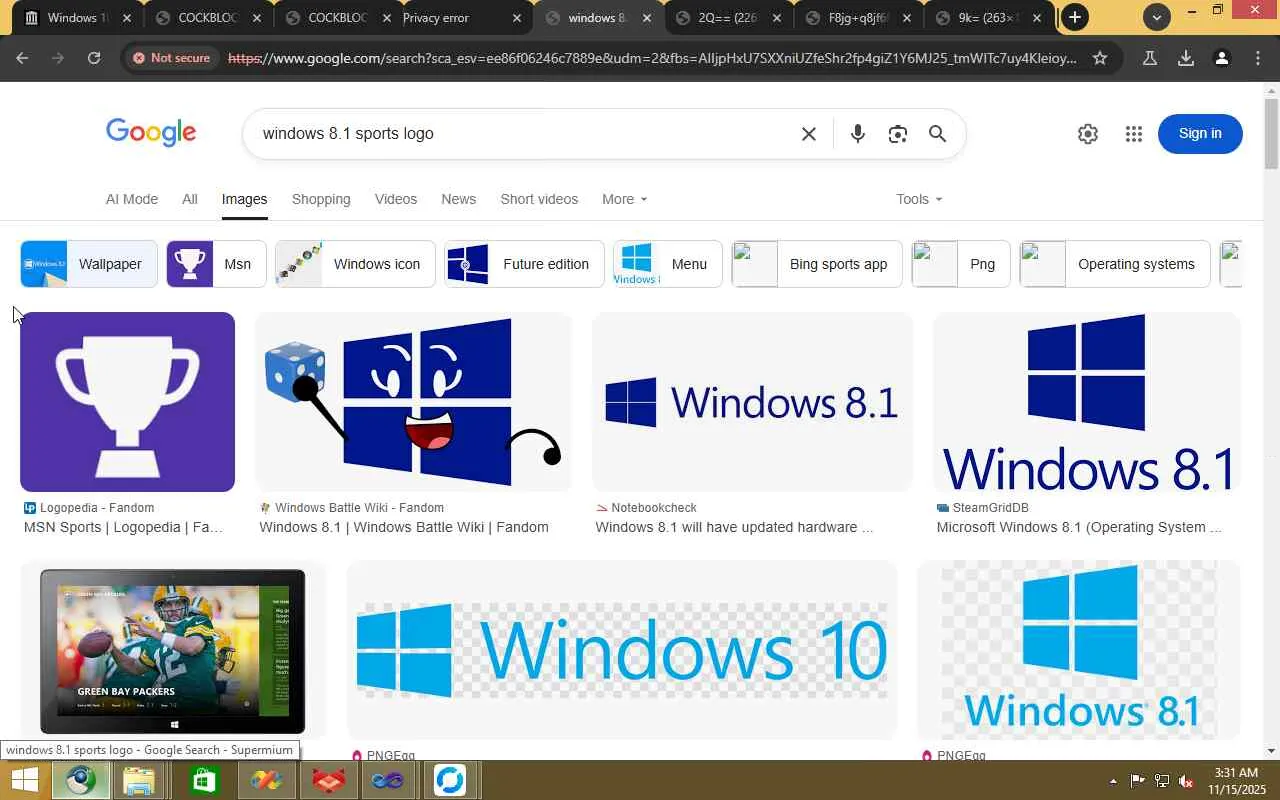Open the MSN Sports Logopedia result link
Viewport: 1280px width, 800px height.
click(x=124, y=527)
